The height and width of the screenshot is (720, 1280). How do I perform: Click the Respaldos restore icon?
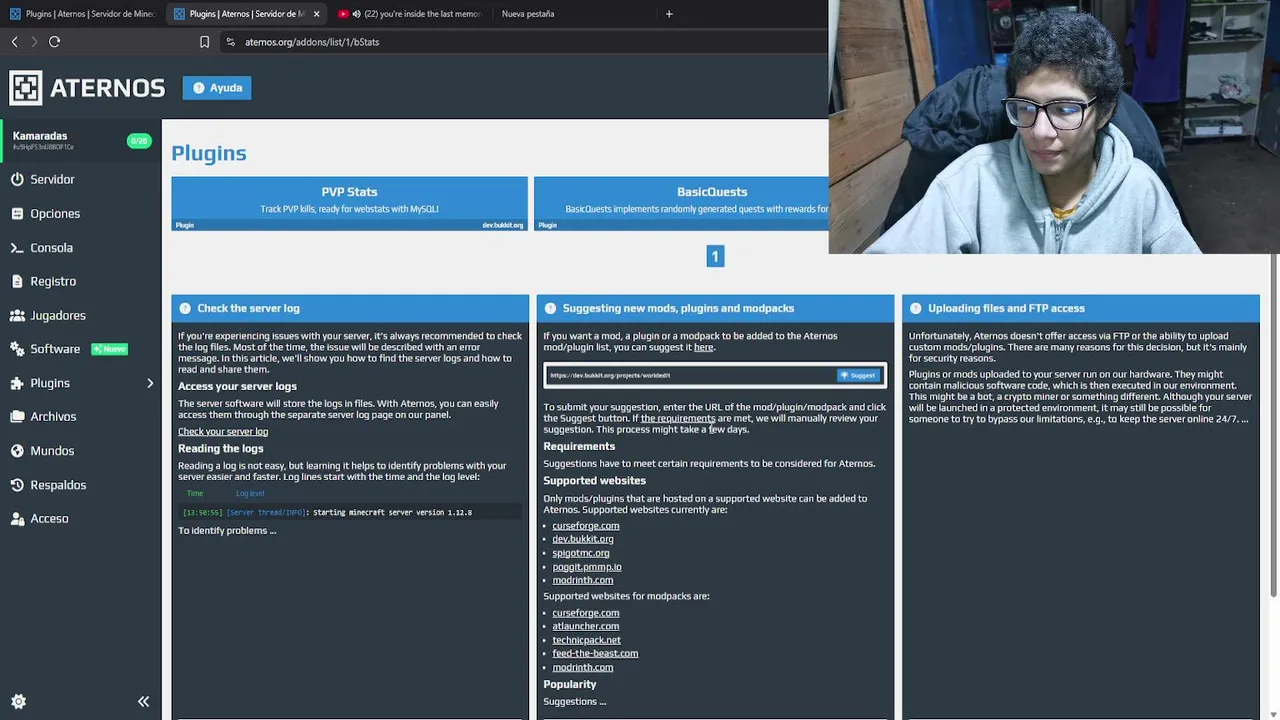coord(17,485)
